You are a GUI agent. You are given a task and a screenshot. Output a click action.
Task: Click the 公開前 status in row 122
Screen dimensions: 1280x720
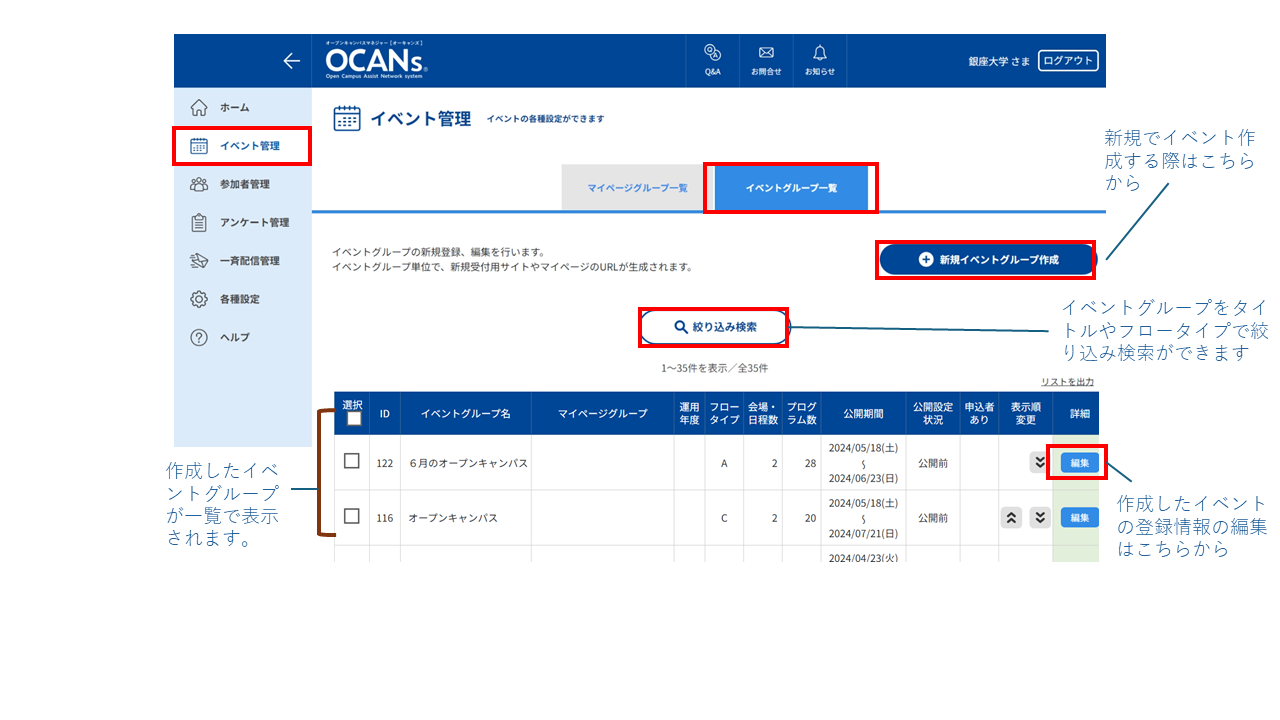[932, 463]
